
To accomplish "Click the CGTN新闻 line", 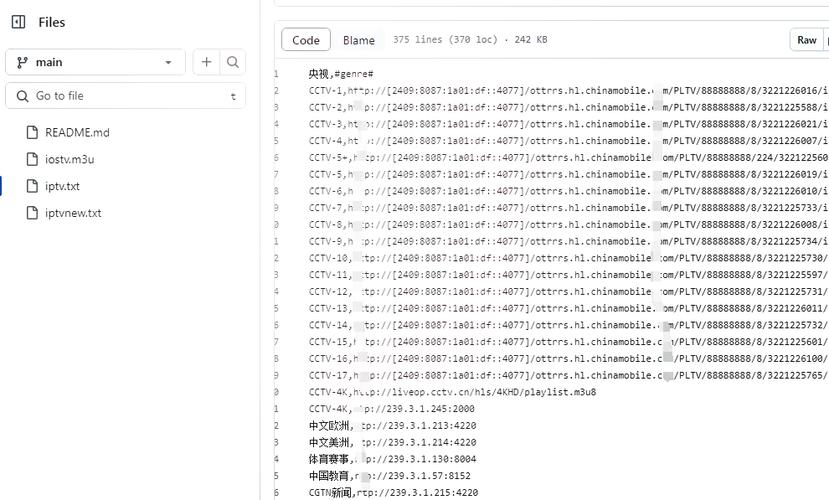I will (393, 493).
